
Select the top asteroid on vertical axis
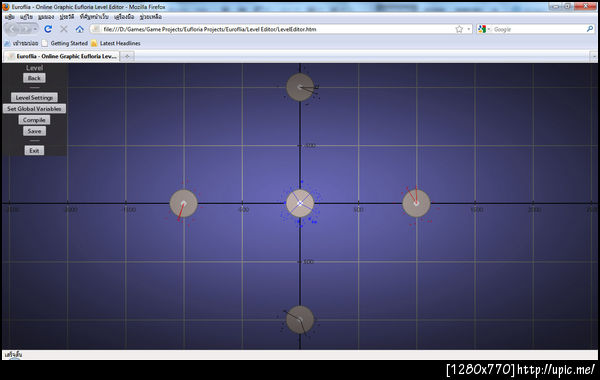coord(300,87)
